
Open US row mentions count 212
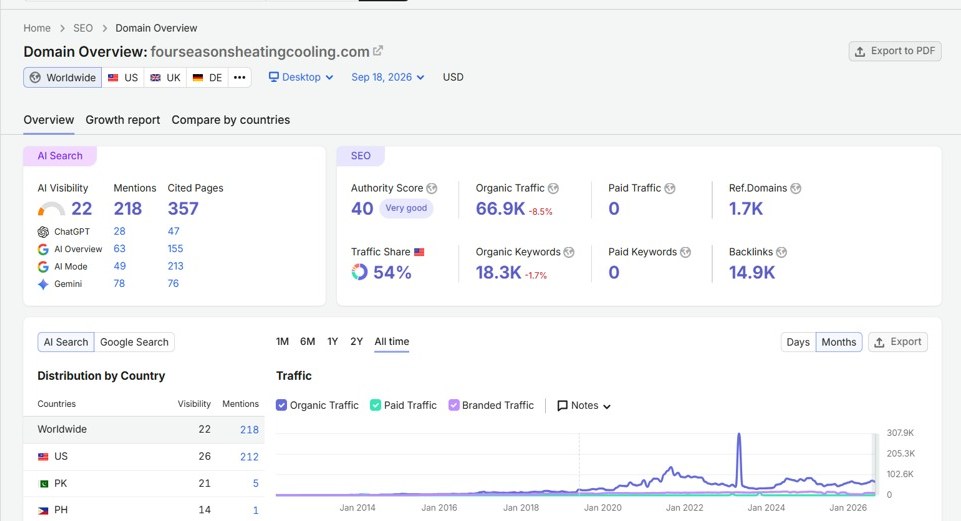point(249,457)
